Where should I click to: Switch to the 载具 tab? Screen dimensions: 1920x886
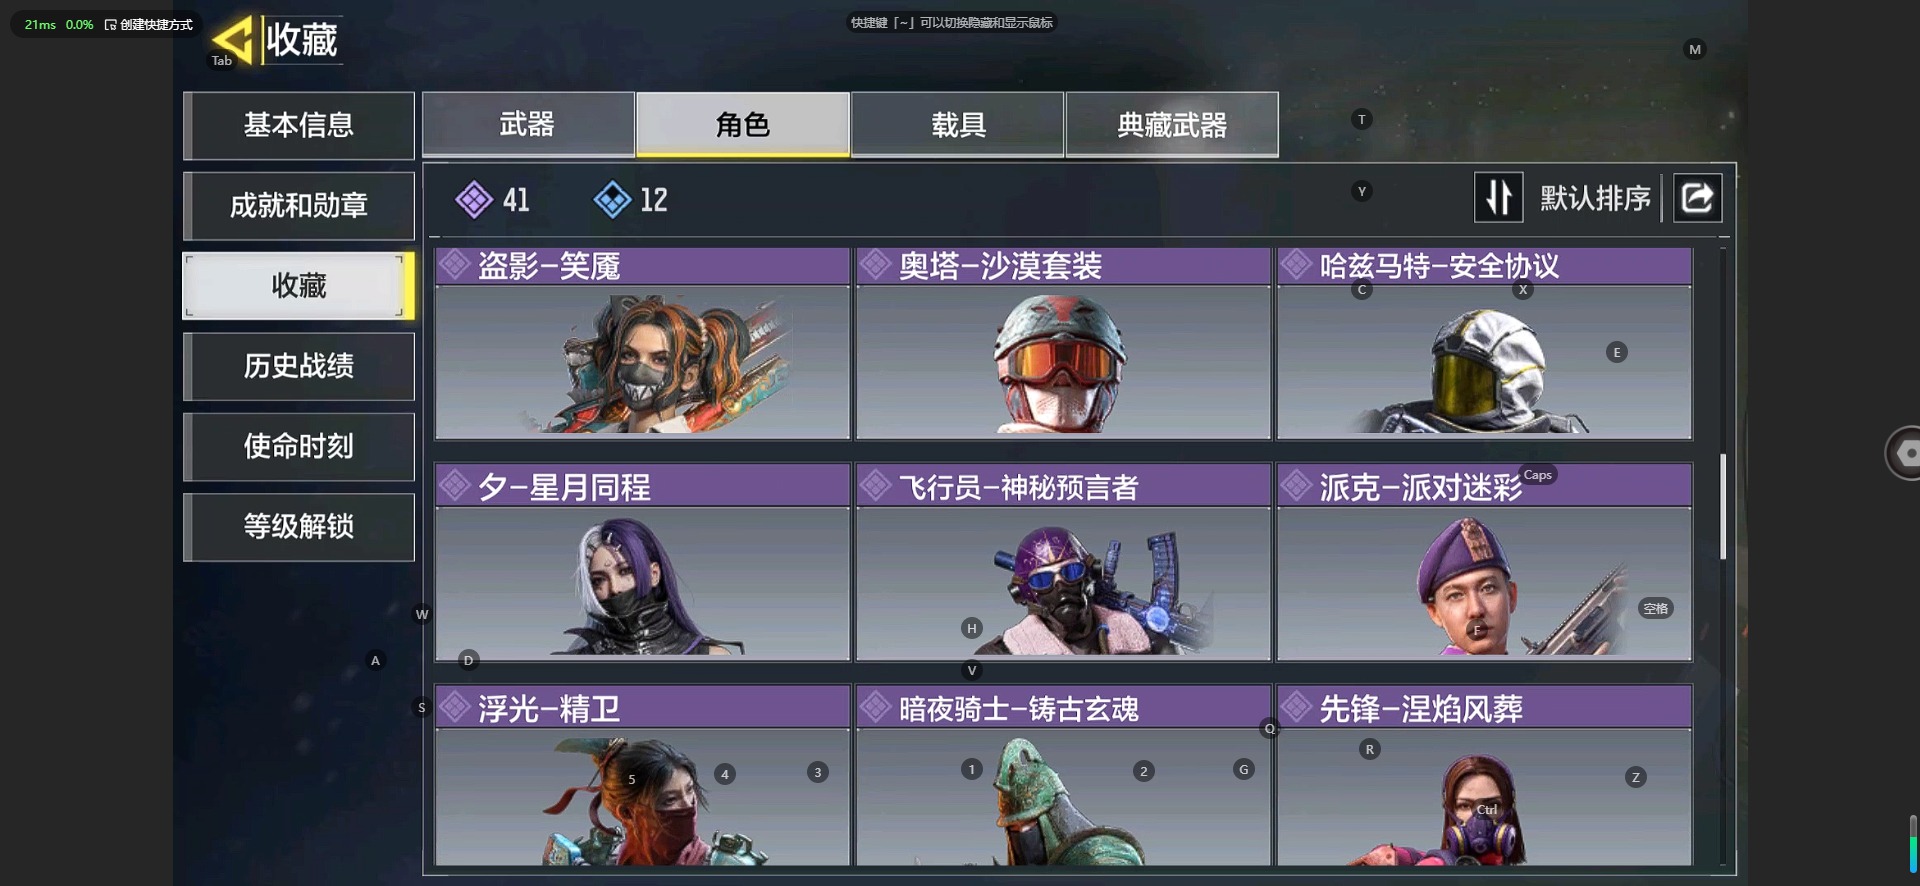(958, 125)
